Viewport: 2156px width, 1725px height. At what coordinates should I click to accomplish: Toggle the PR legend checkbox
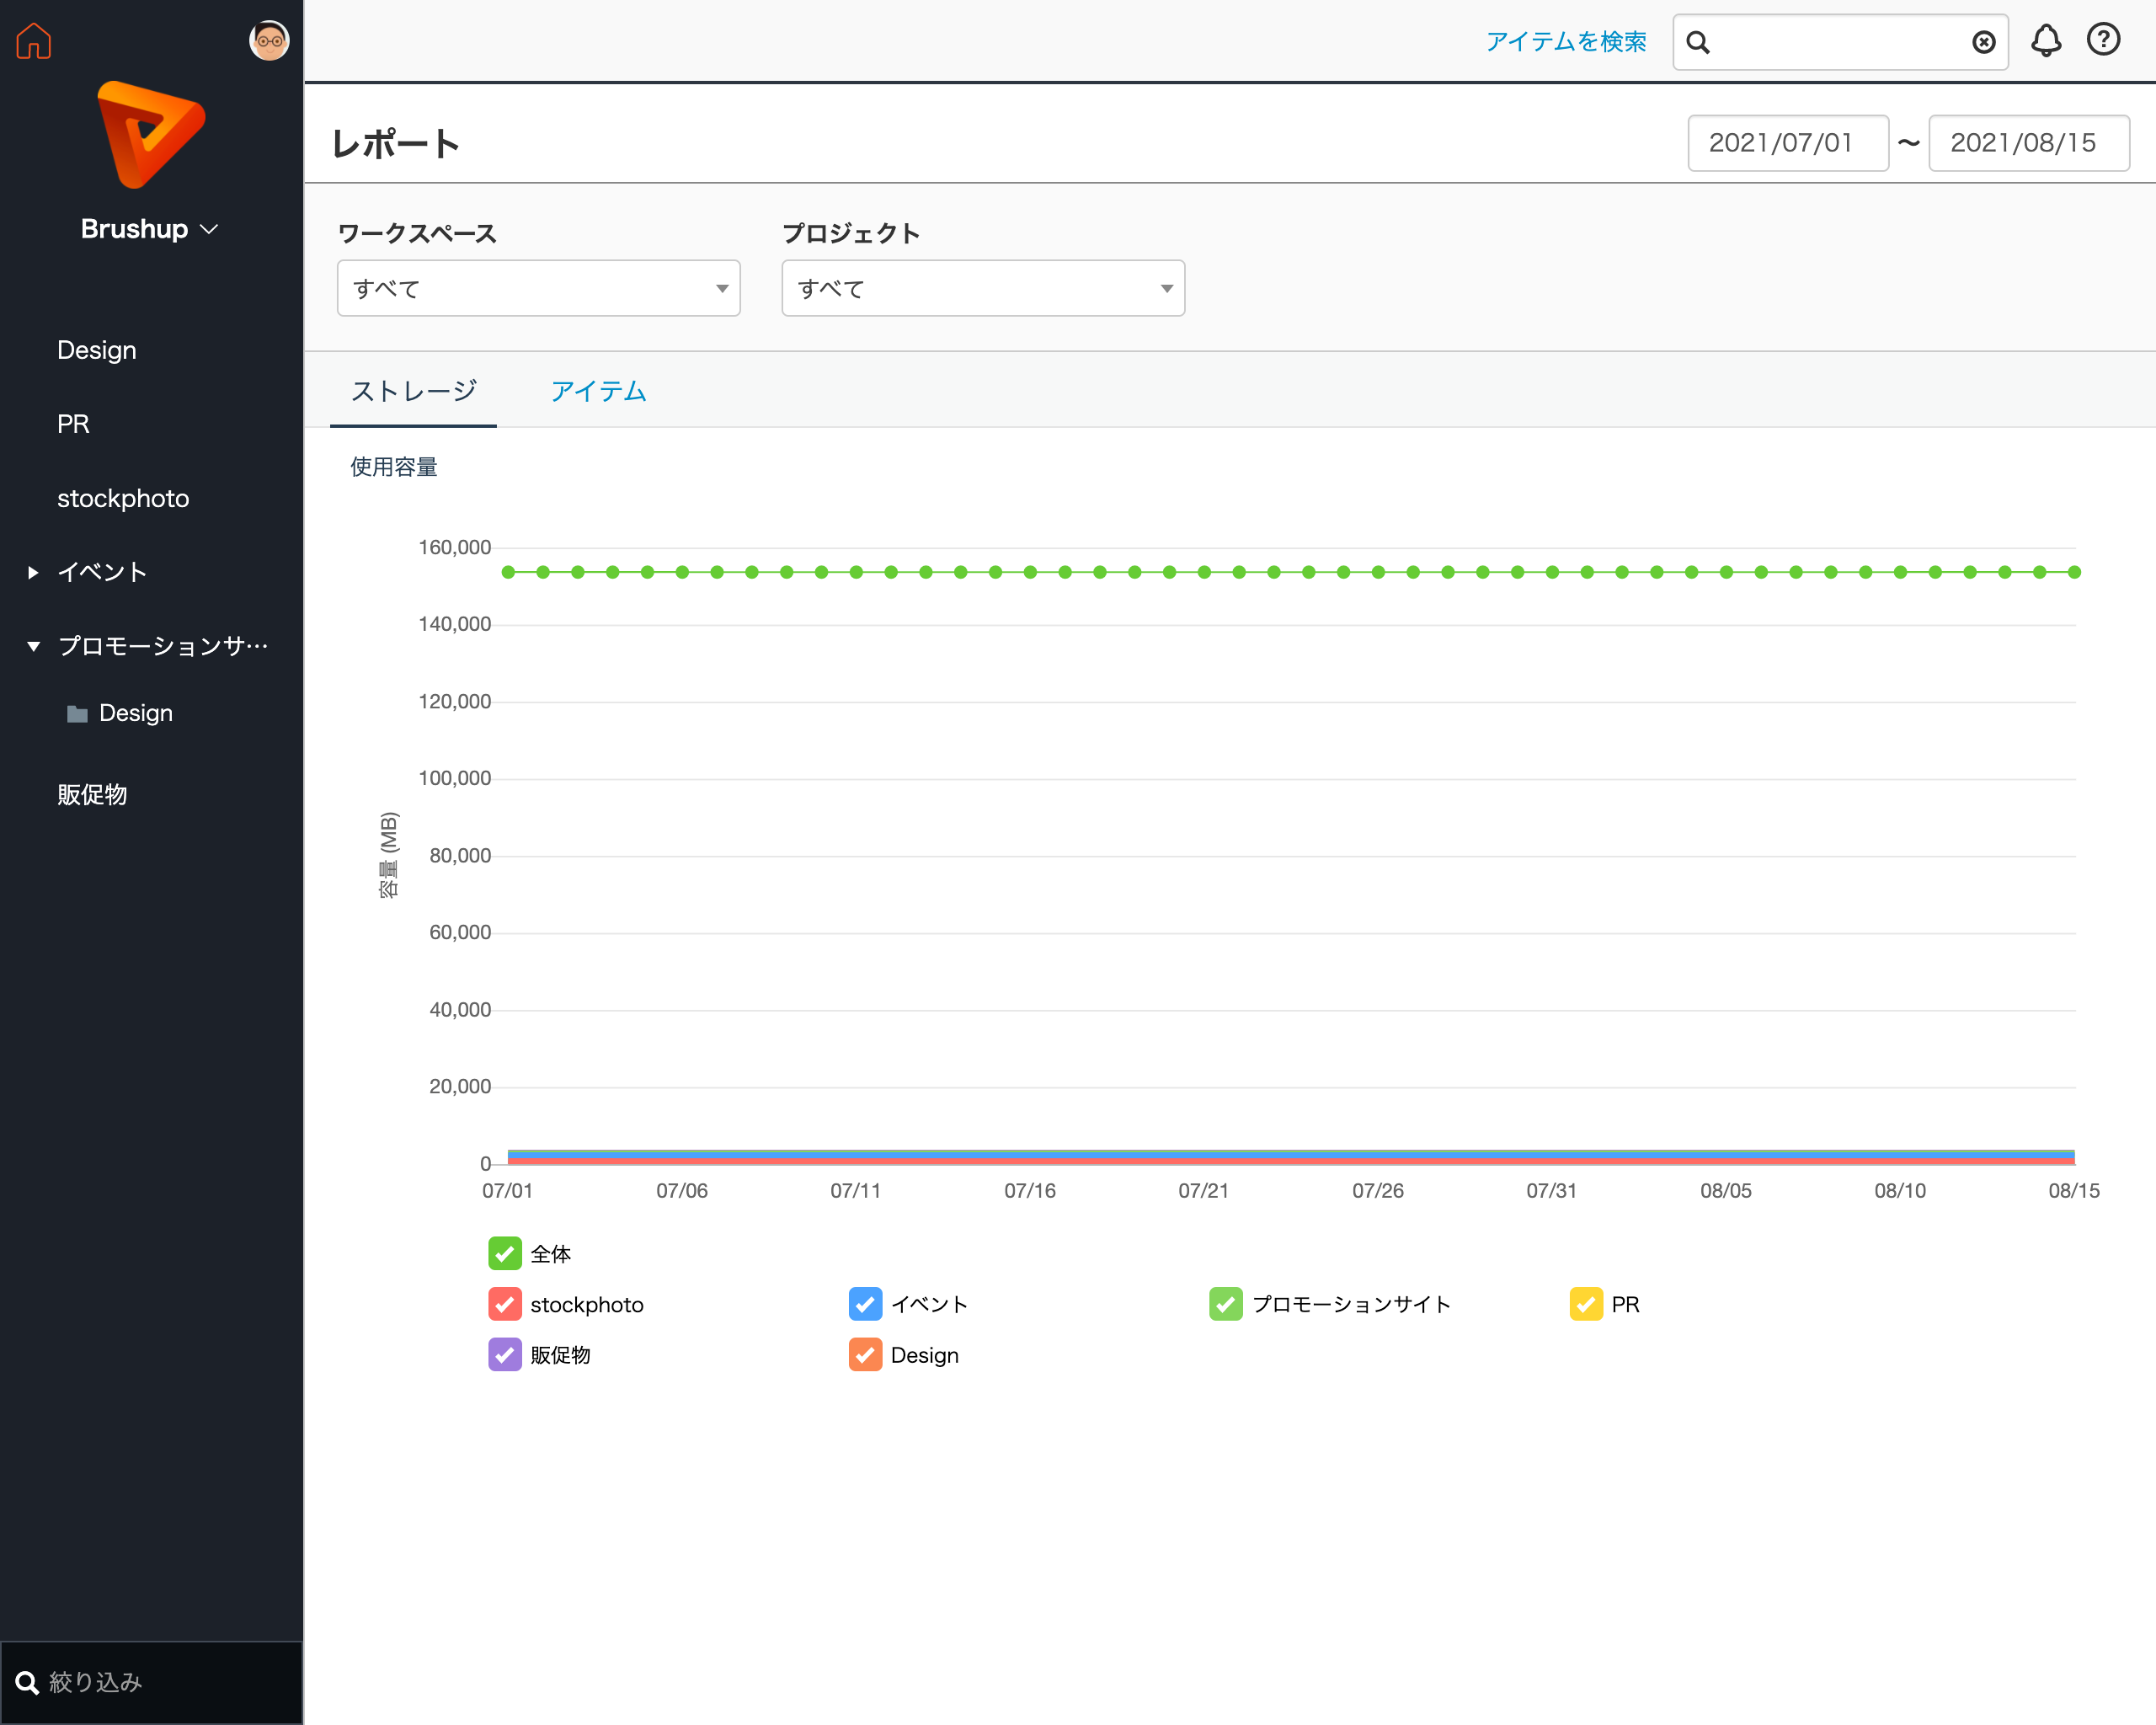click(x=1586, y=1304)
